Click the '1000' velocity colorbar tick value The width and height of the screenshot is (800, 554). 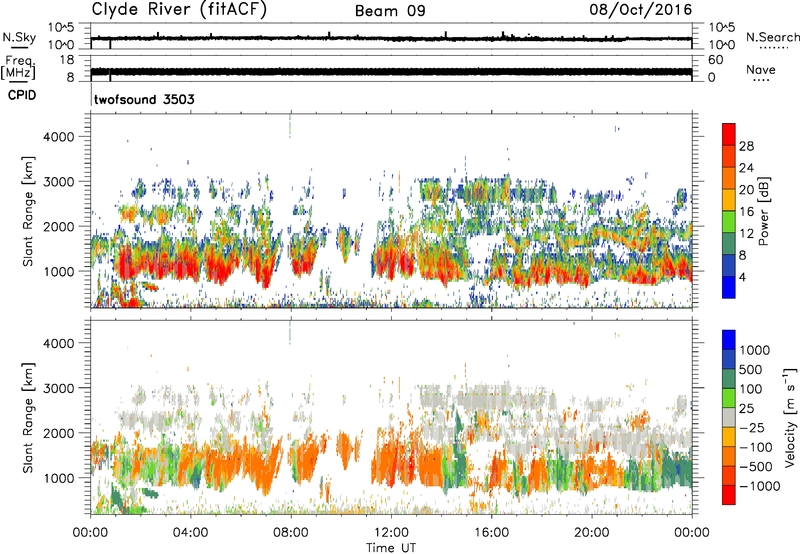click(754, 350)
